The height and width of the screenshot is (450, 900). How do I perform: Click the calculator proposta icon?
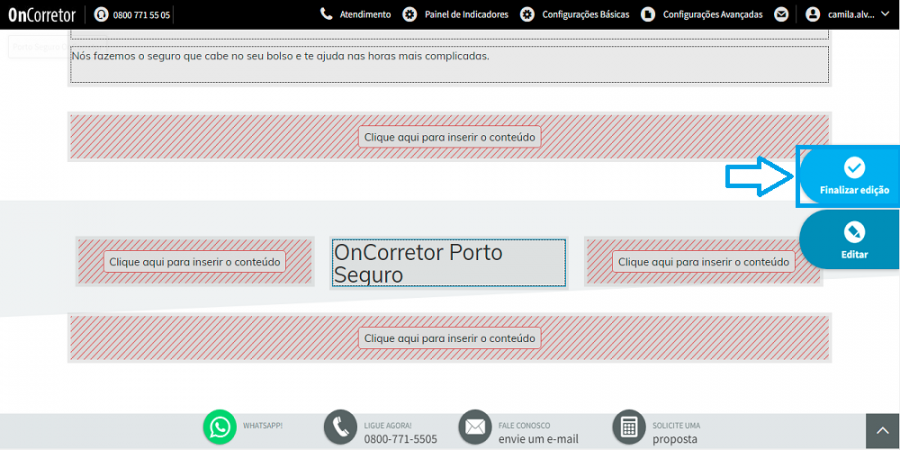pyautogui.click(x=630, y=426)
